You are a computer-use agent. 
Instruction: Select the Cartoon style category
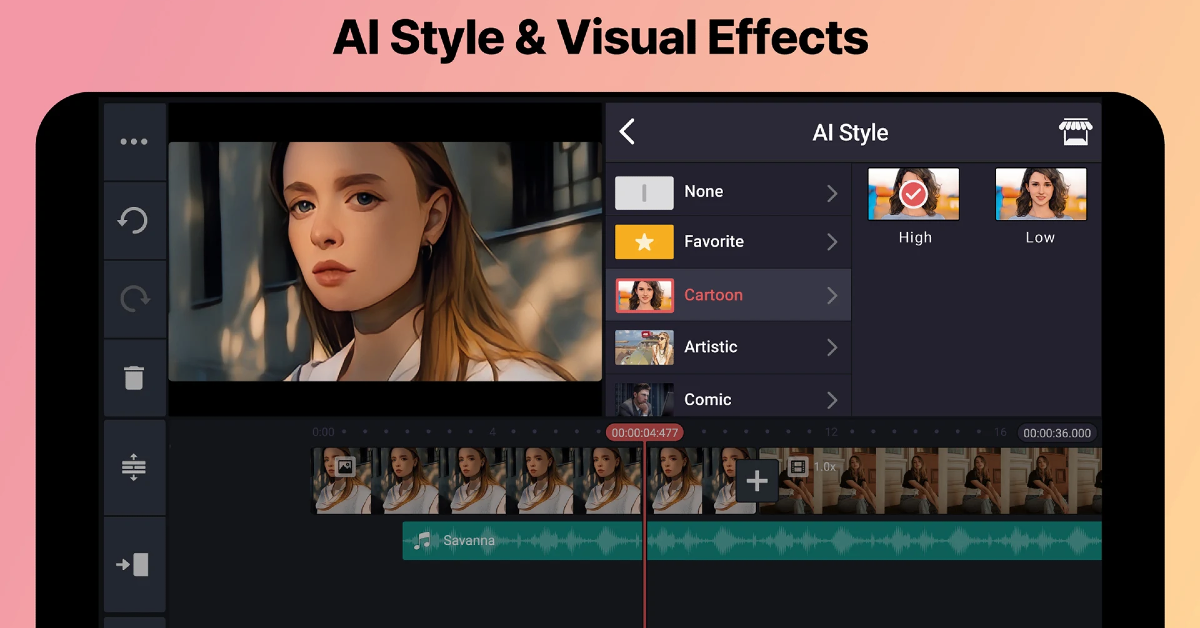point(712,295)
